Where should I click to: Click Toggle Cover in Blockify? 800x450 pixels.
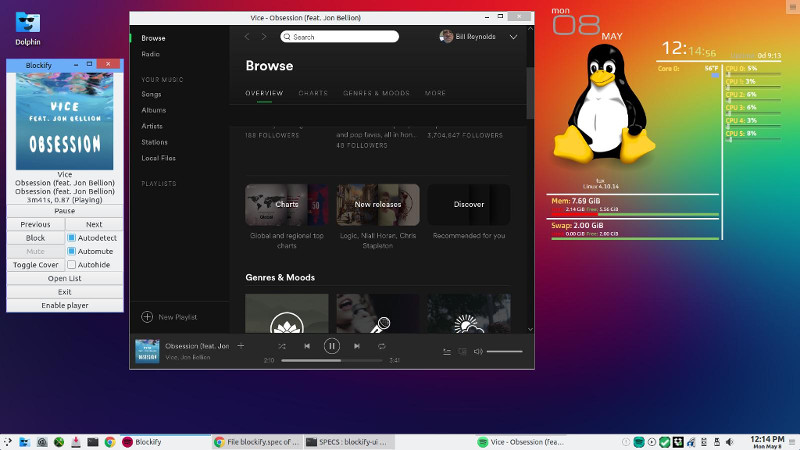[x=35, y=265]
